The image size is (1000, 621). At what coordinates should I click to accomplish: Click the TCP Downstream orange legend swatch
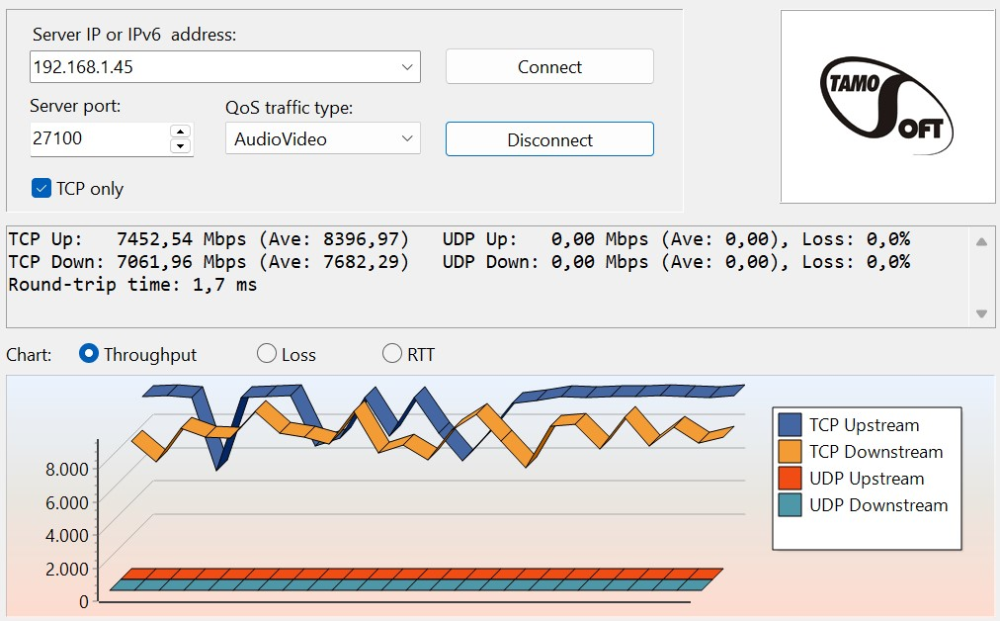pos(790,452)
